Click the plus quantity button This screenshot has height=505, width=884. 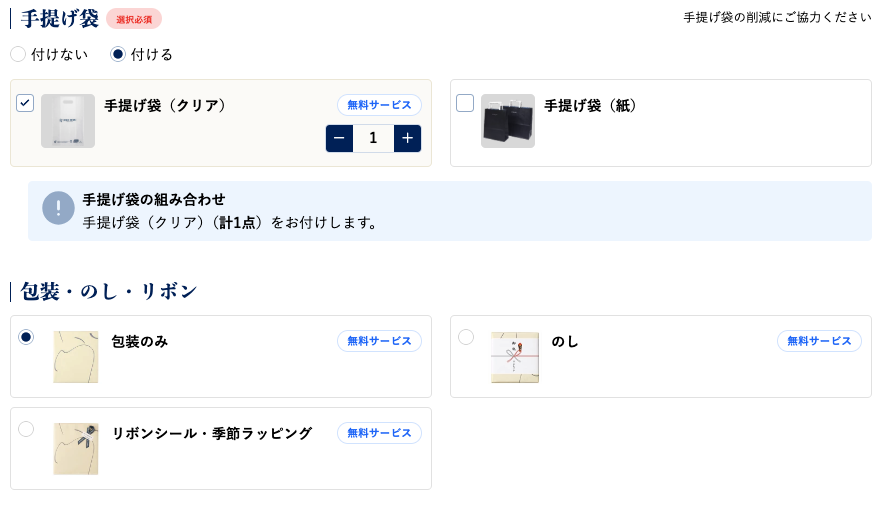click(407, 138)
